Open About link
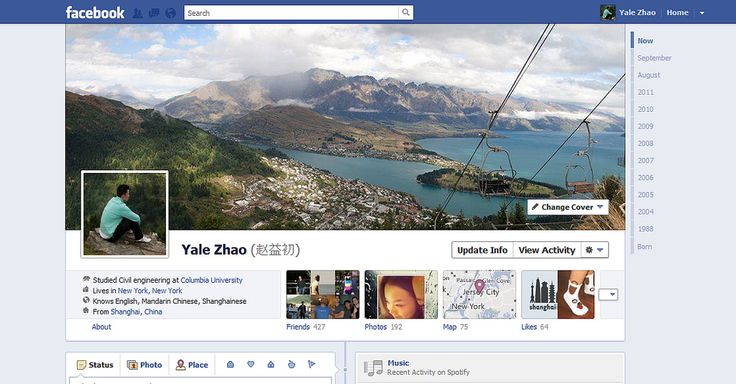 click(101, 327)
